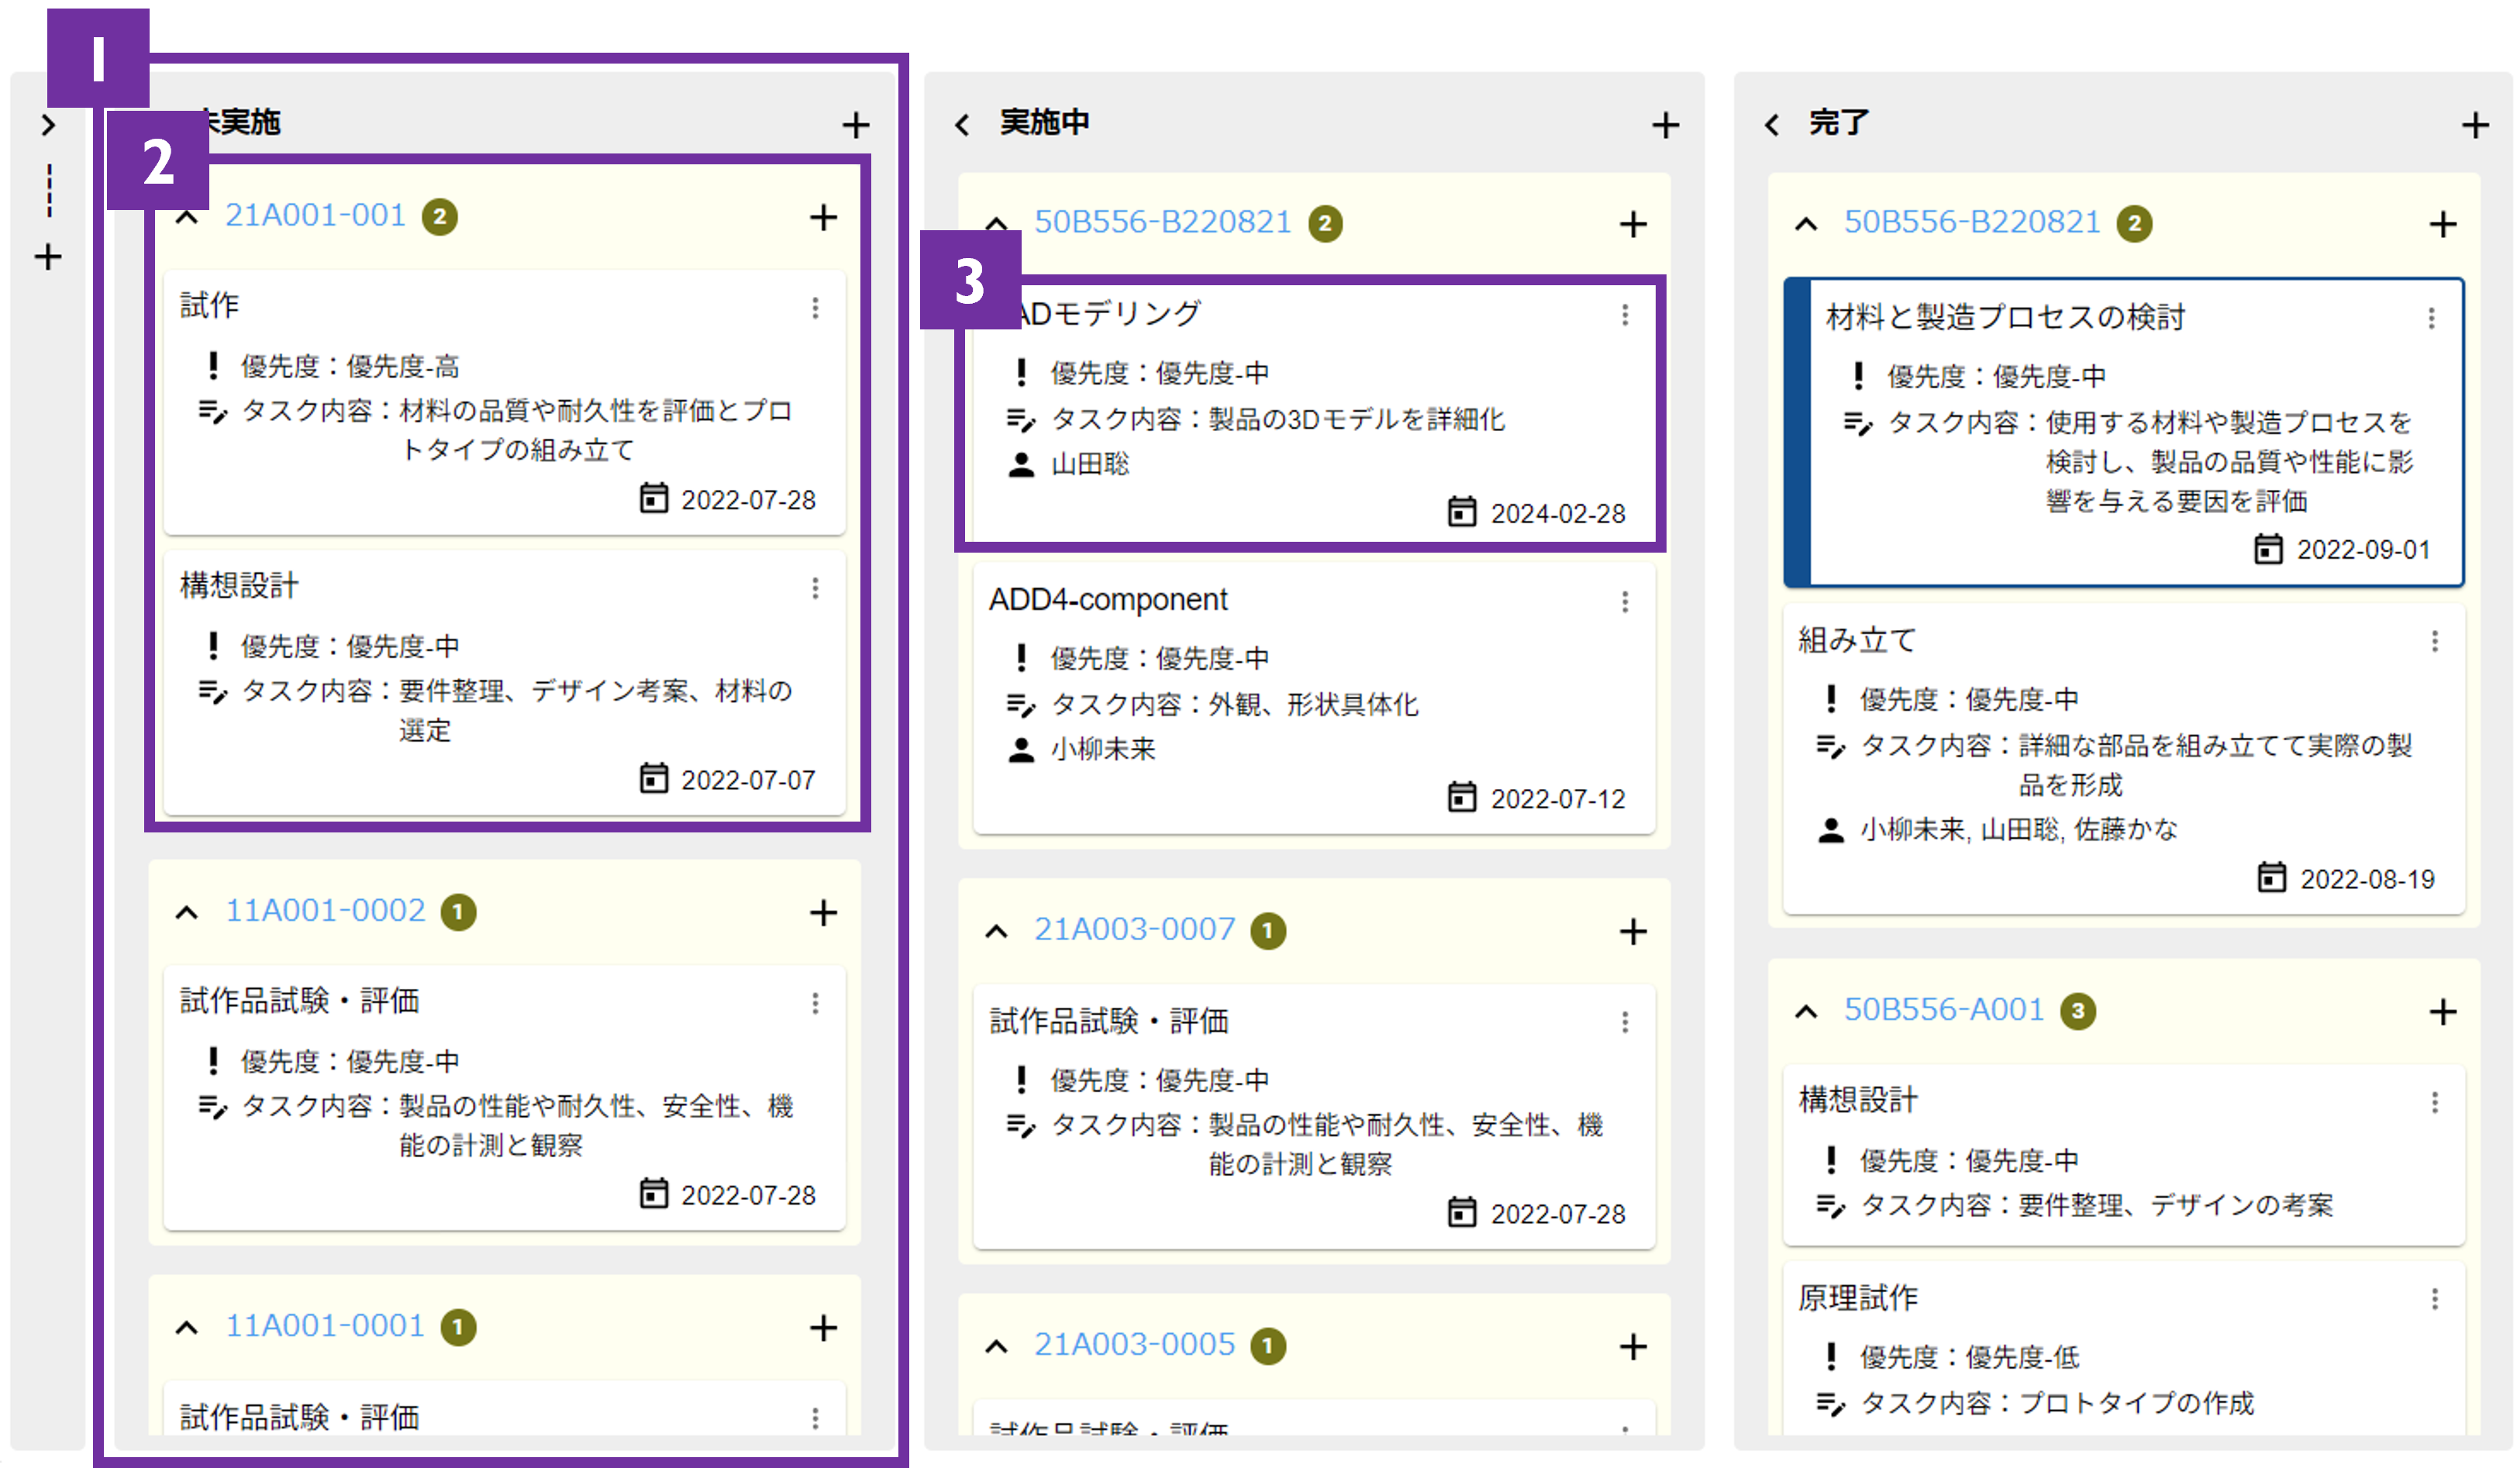Screen dimensions: 2520x1468
Task: Open the 21A001-001 link
Action: tap(315, 215)
